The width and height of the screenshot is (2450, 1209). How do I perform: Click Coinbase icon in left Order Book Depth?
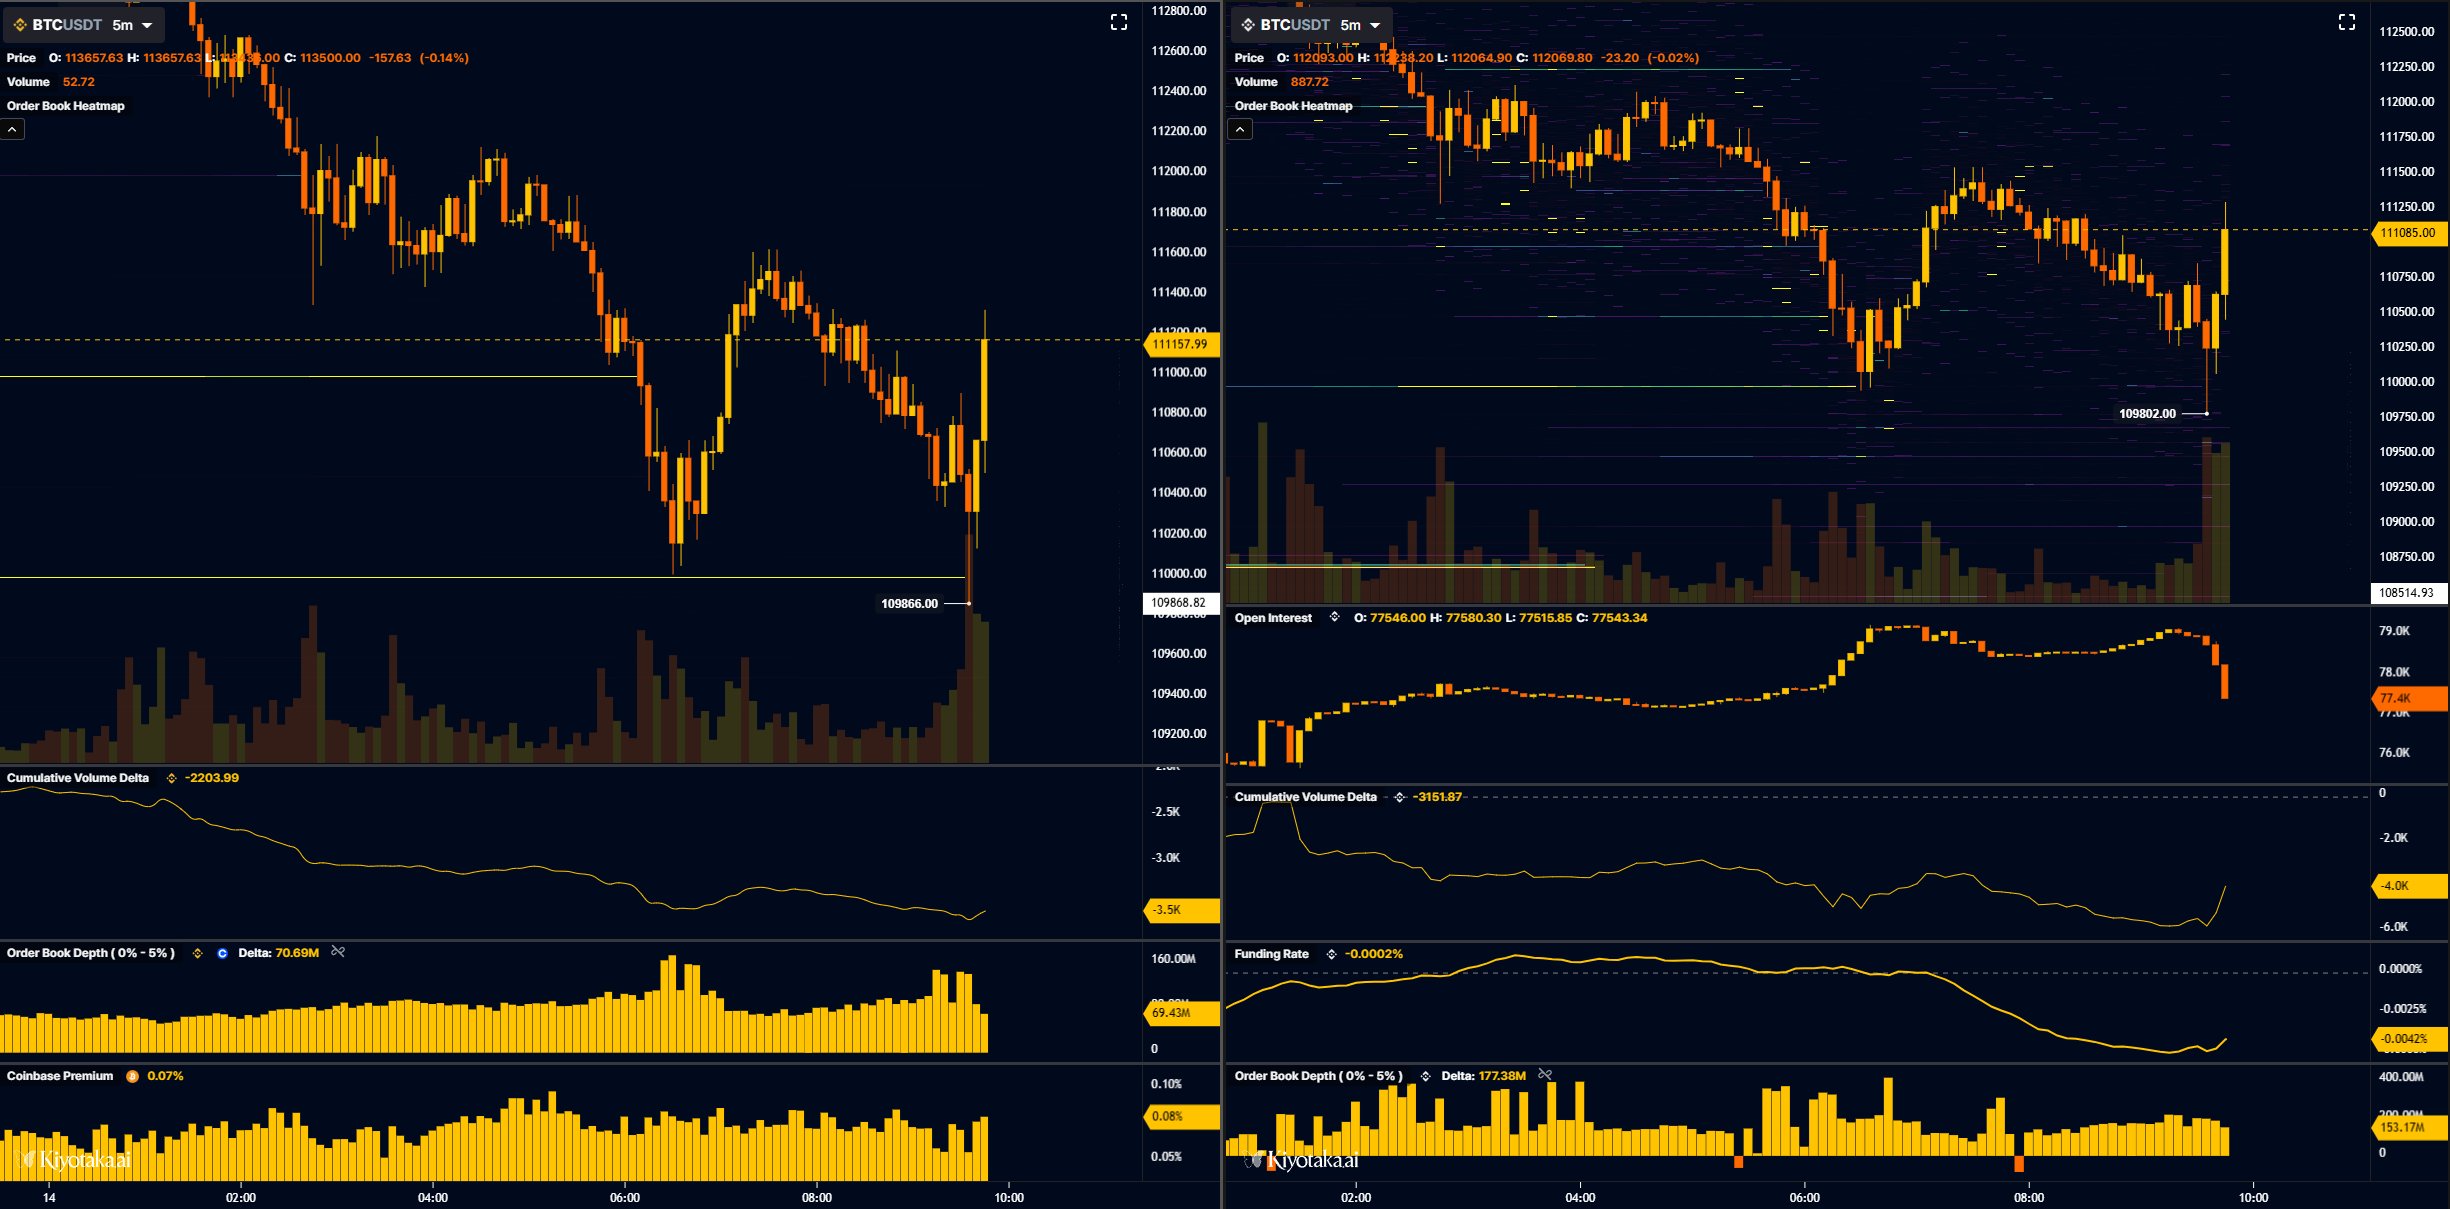222,953
